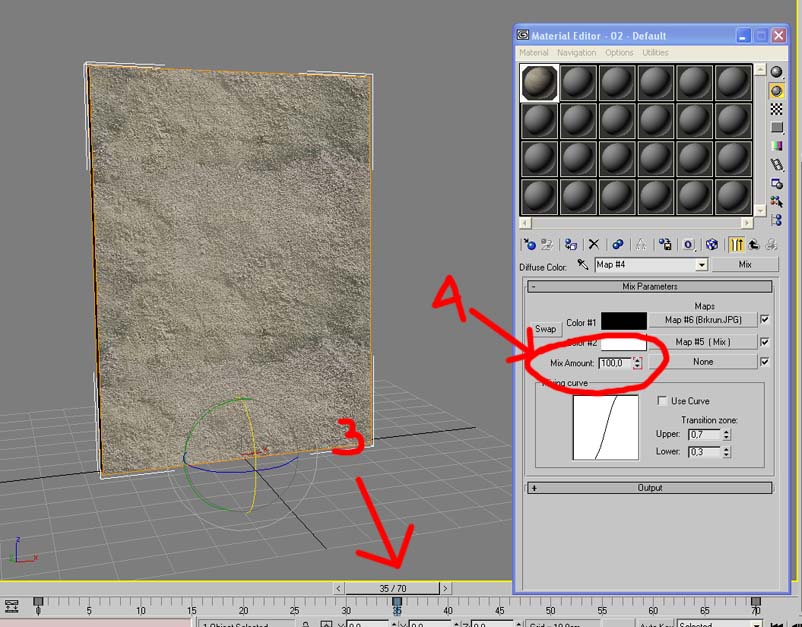Click Select by Material icon
Screen dimensions: 802x627
(x=776, y=201)
